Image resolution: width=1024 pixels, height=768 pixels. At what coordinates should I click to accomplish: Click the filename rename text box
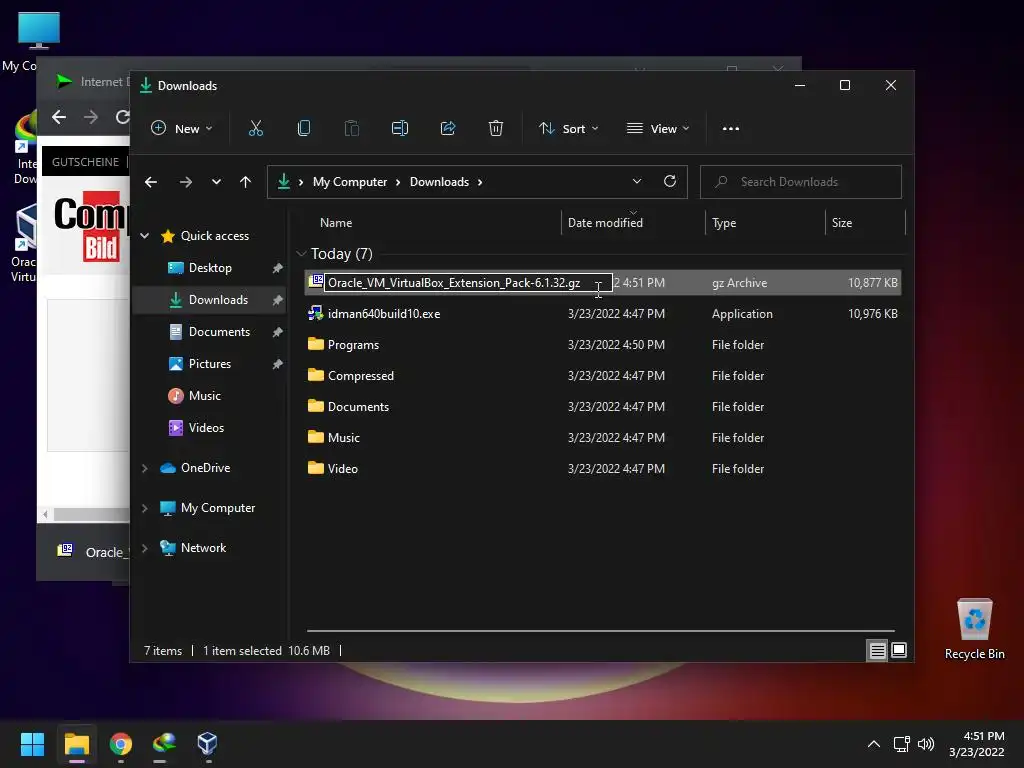(468, 283)
